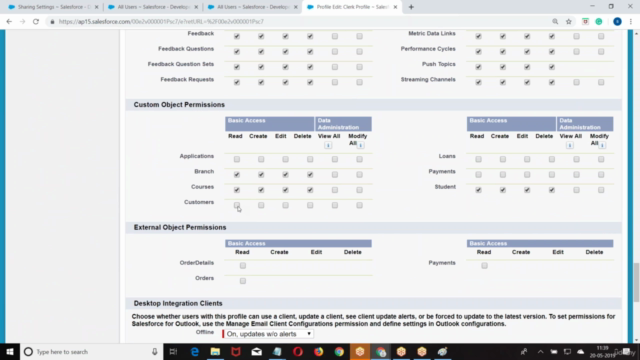Click right table's View All info icon
640x360 pixels.
tap(570, 145)
